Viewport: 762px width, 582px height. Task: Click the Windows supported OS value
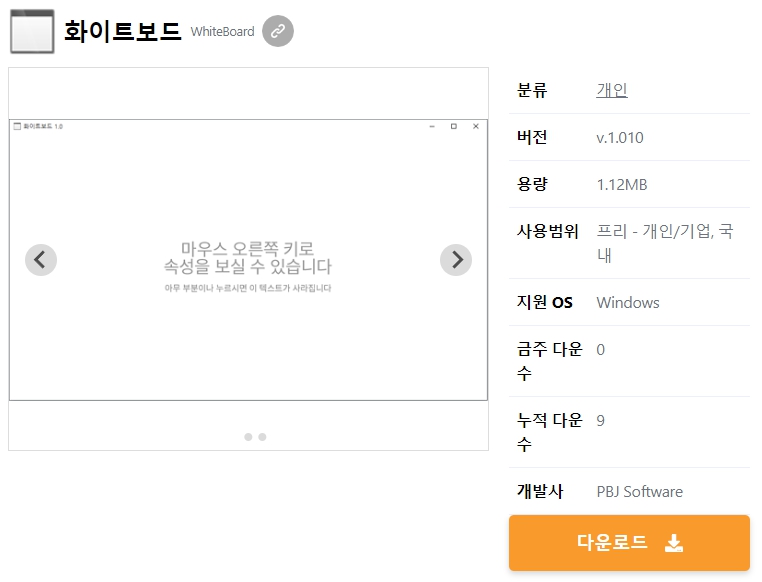pyautogui.click(x=628, y=302)
